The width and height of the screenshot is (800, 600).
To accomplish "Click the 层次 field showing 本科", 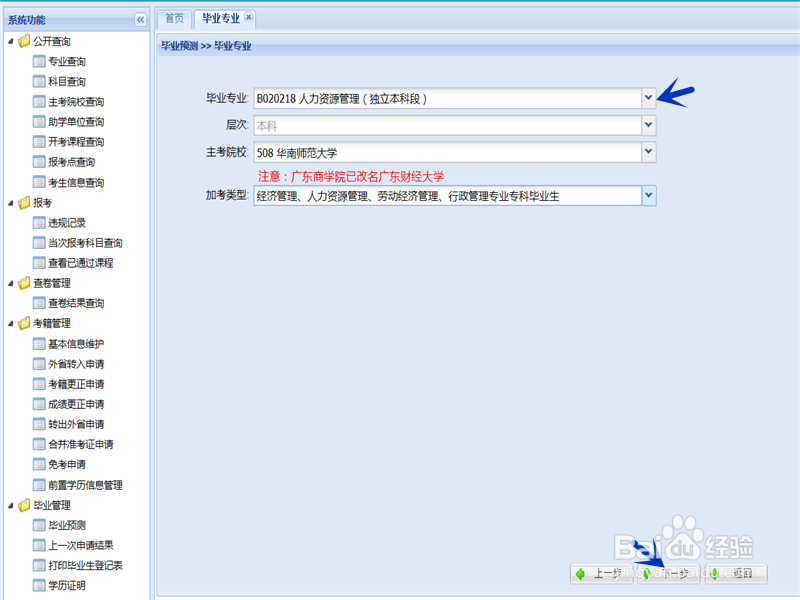I will (x=447, y=125).
